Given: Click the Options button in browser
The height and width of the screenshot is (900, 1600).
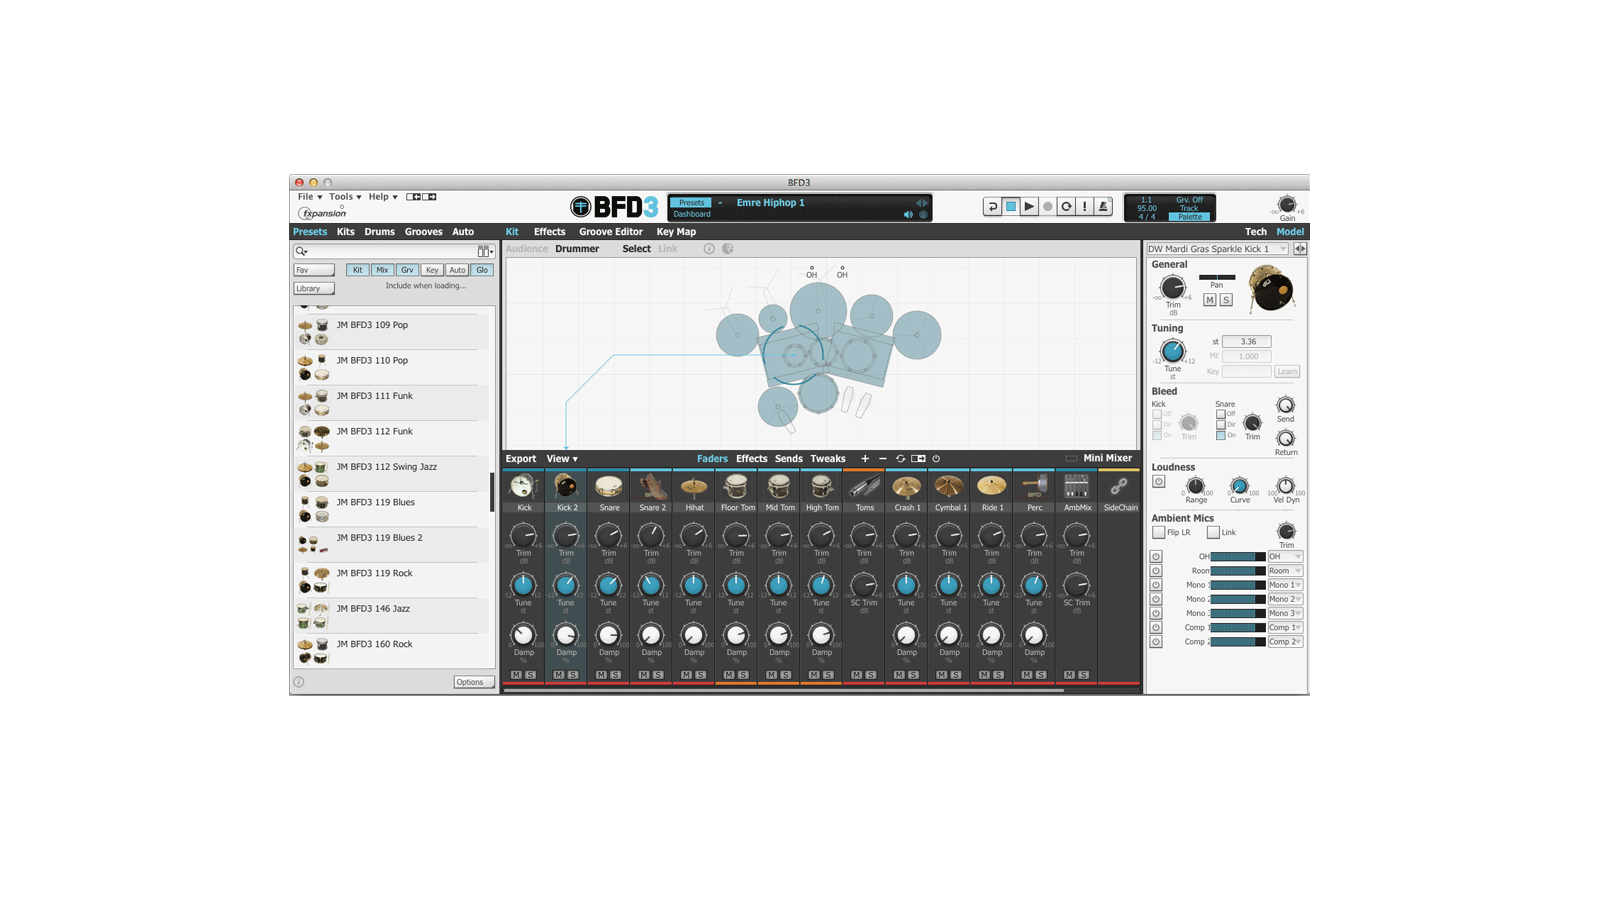Looking at the screenshot, I should 473,682.
